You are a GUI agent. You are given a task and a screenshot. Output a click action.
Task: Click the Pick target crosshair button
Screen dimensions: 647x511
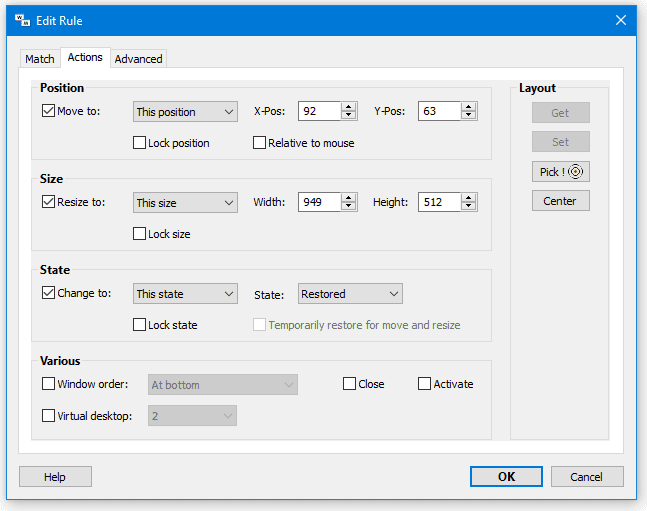tap(560, 172)
